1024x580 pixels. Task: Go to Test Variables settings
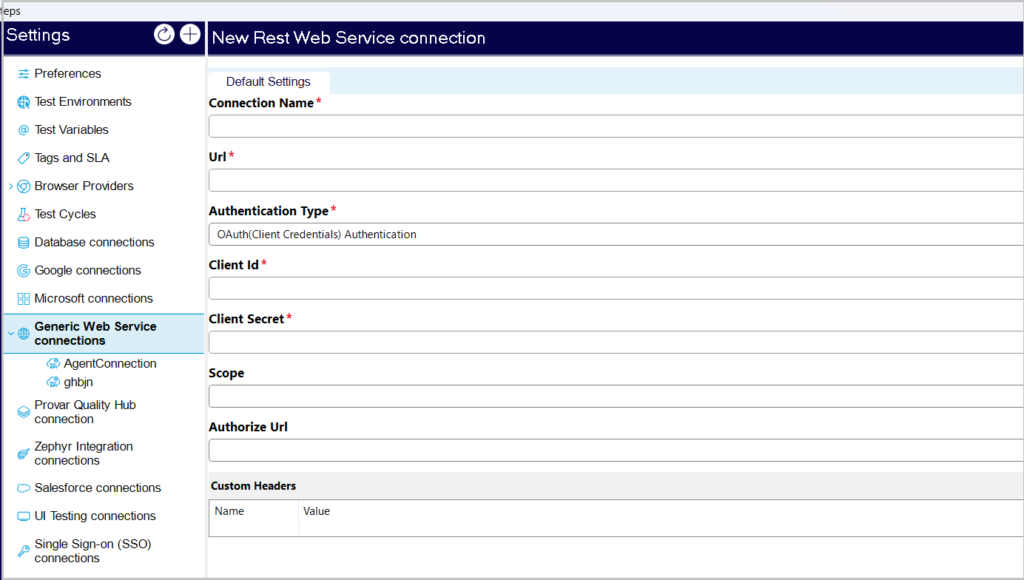coord(71,130)
